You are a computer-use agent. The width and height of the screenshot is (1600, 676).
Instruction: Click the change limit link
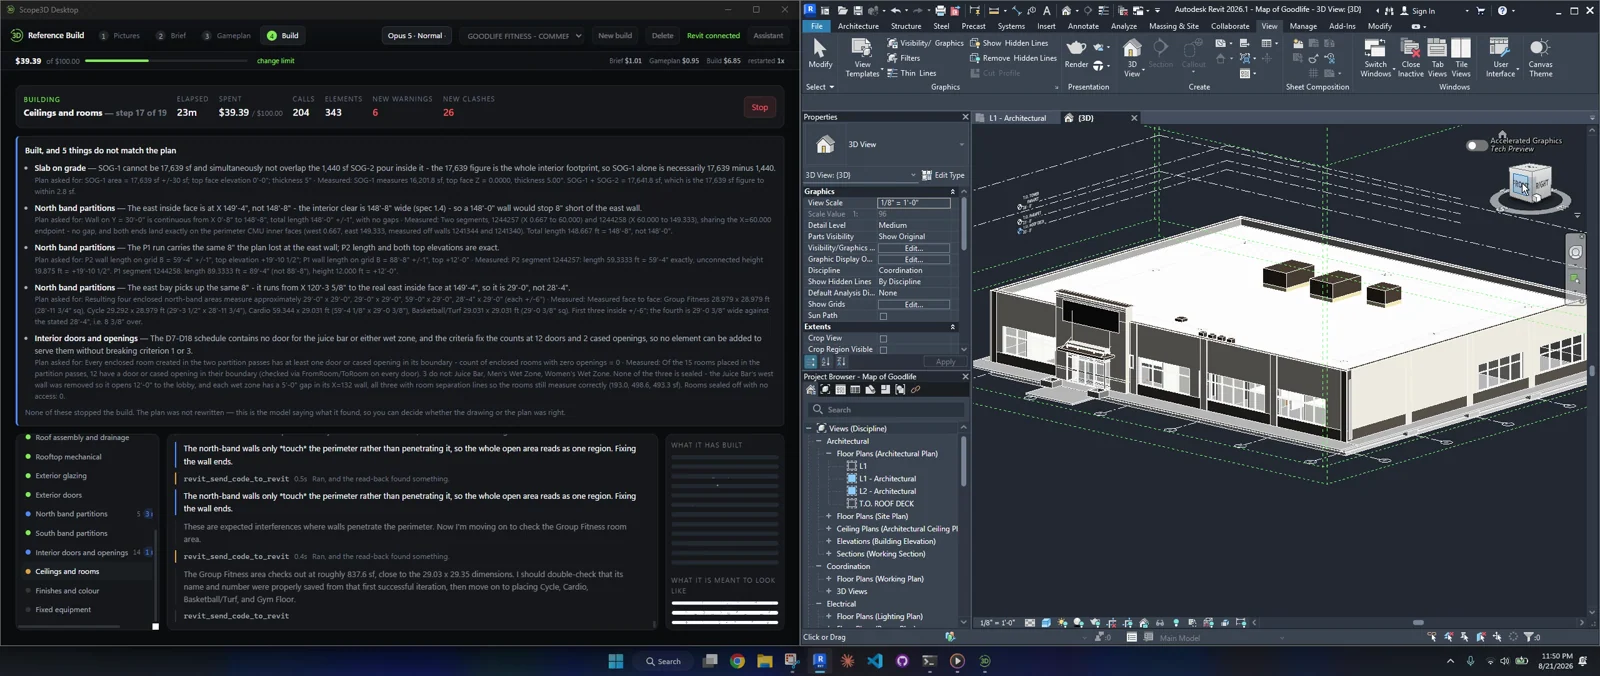click(x=276, y=61)
